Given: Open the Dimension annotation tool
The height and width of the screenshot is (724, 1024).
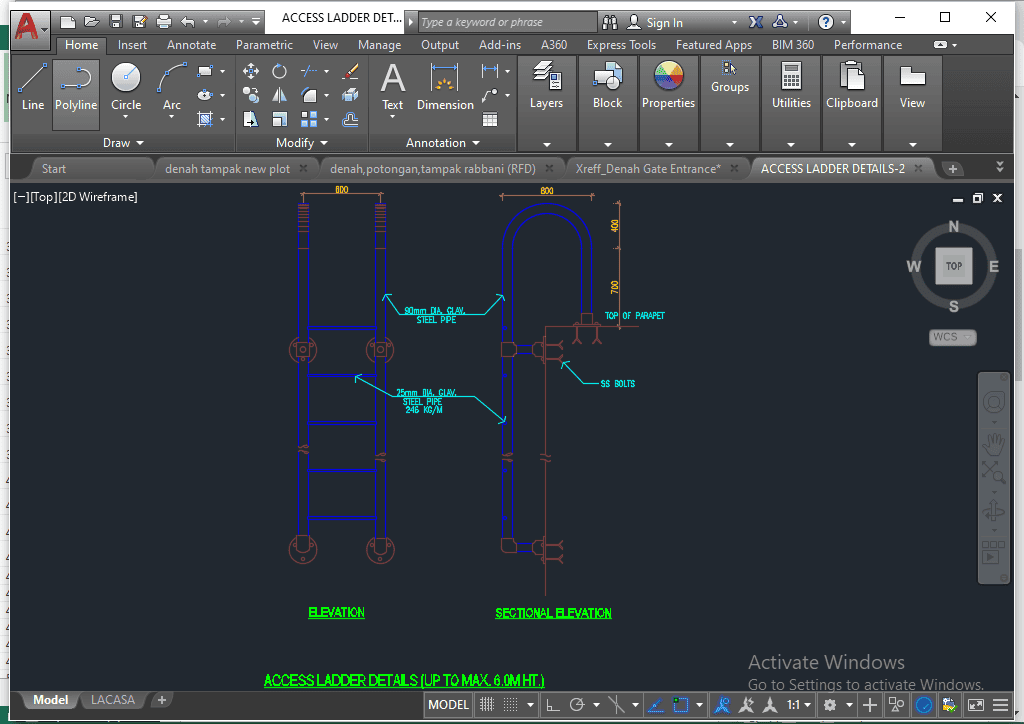Looking at the screenshot, I should click(445, 87).
